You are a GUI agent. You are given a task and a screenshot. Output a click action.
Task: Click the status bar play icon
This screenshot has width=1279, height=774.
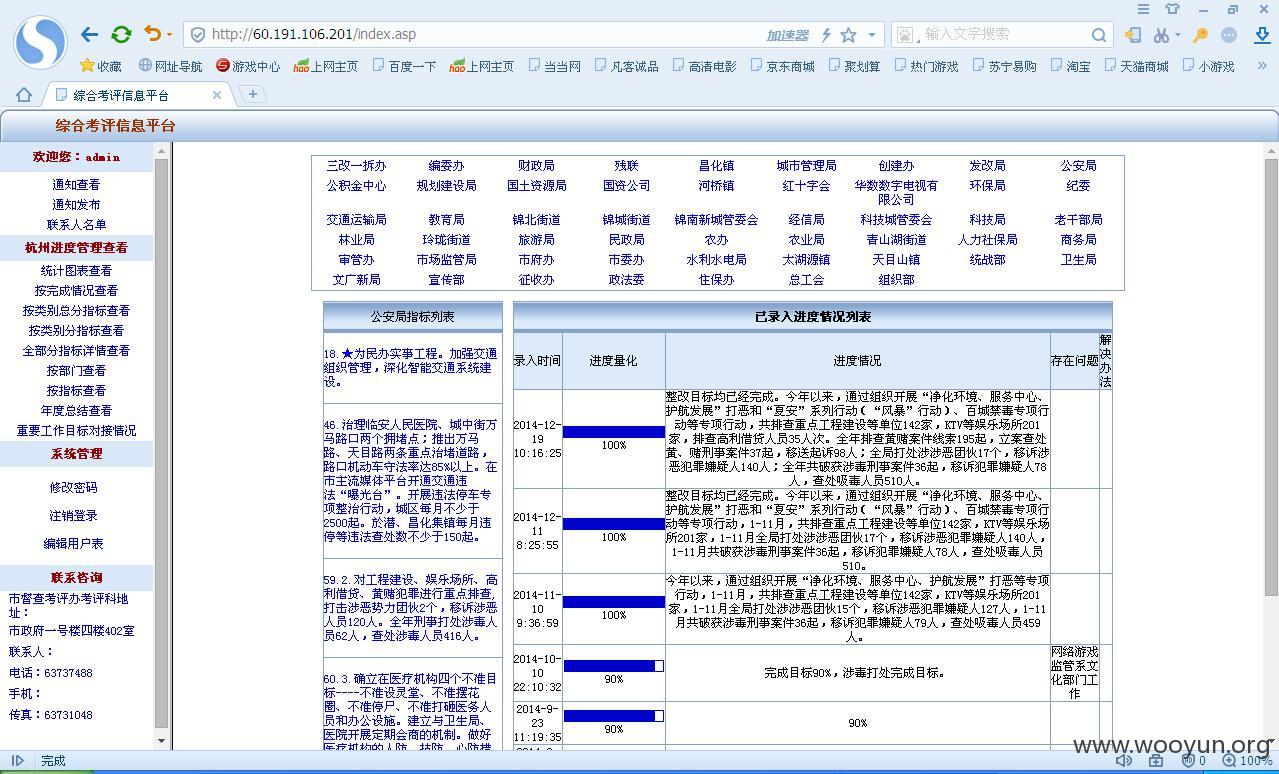(17, 761)
